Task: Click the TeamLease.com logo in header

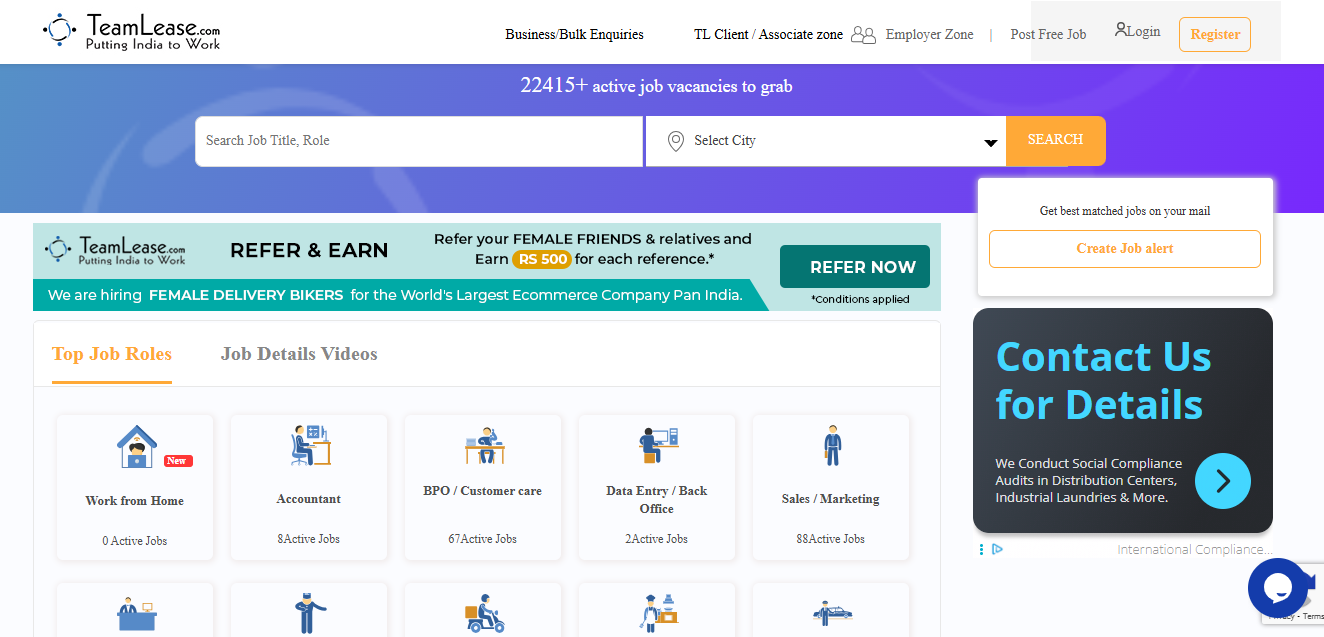Action: pos(132,31)
